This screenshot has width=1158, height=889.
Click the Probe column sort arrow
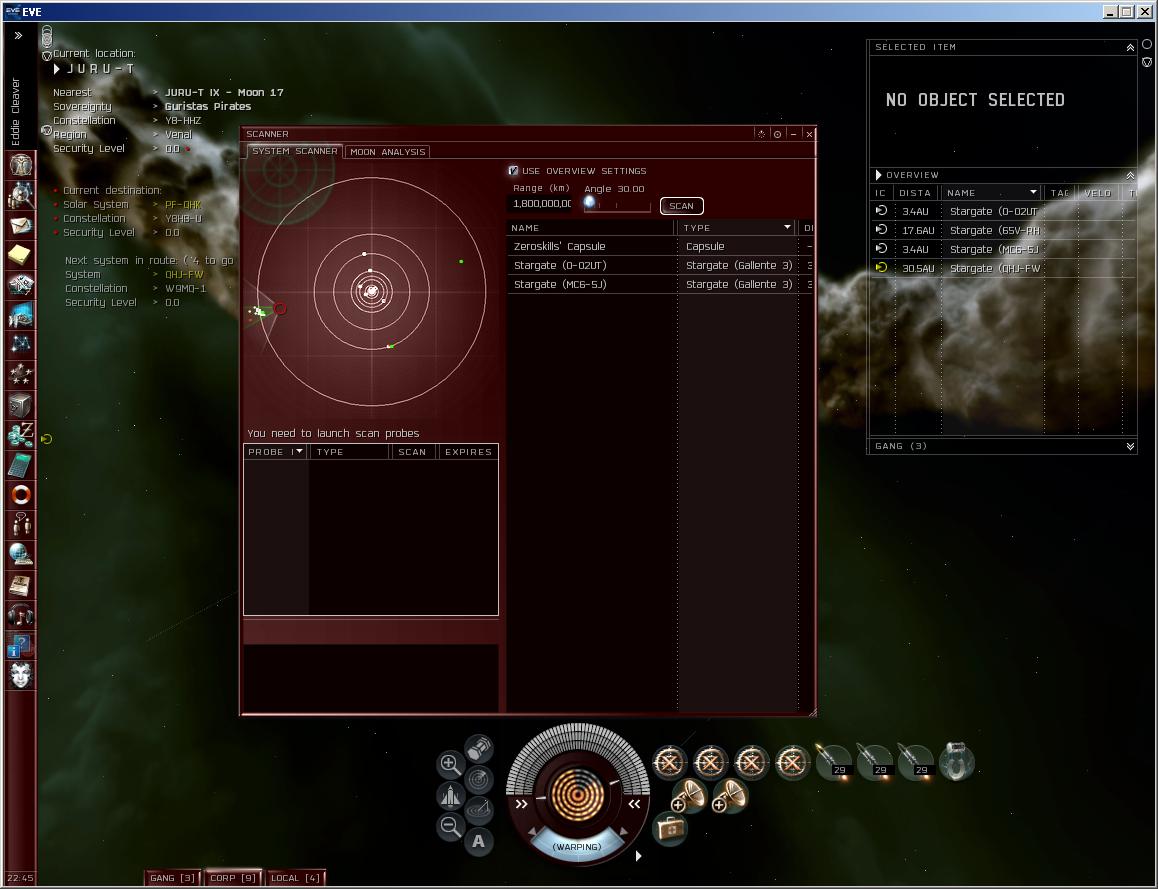[x=299, y=451]
